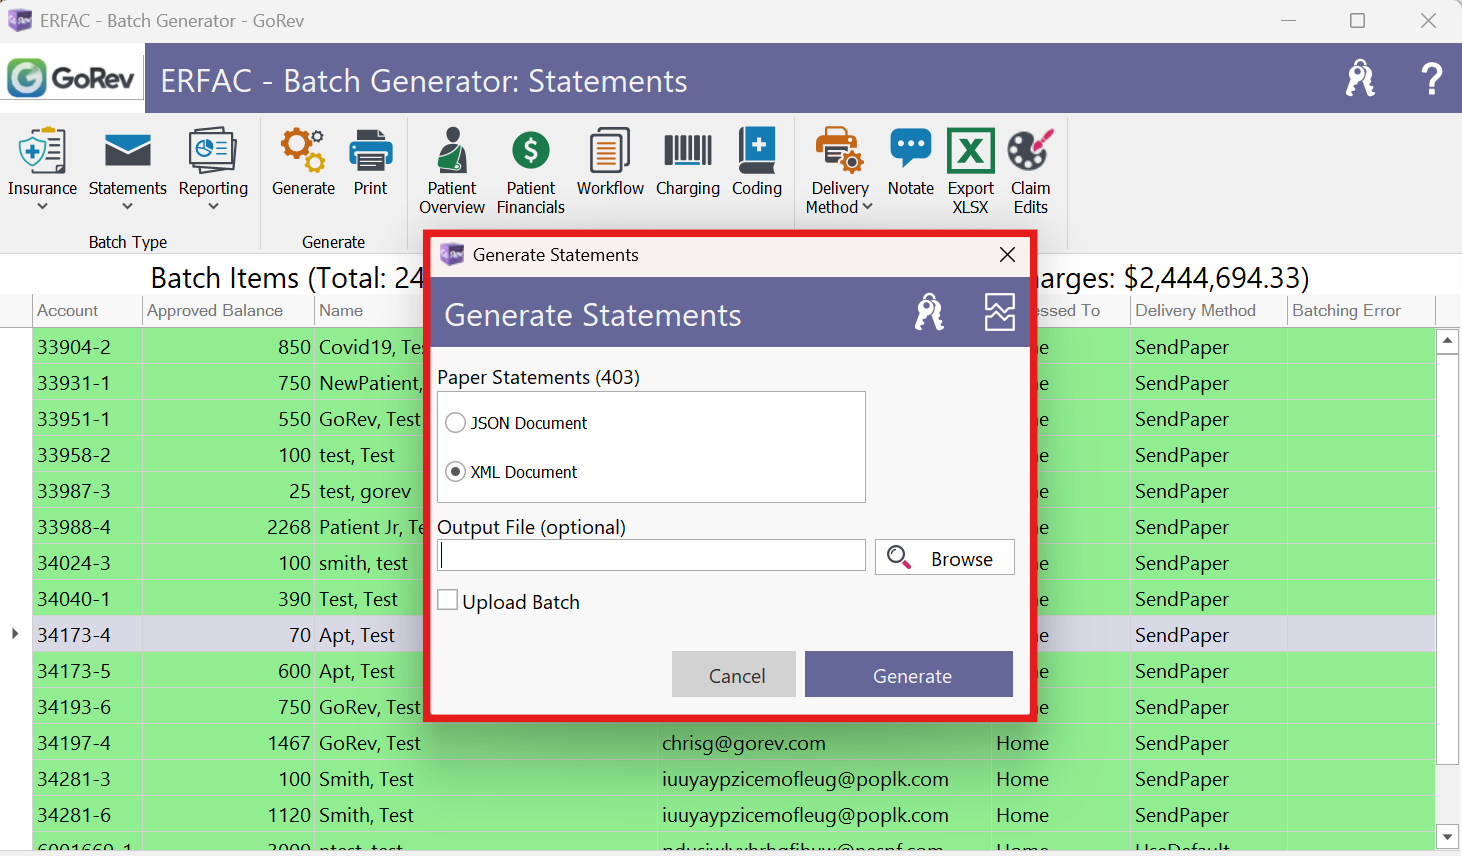Select the XML Document radio option
Image resolution: width=1462 pixels, height=856 pixels.
pyautogui.click(x=456, y=472)
